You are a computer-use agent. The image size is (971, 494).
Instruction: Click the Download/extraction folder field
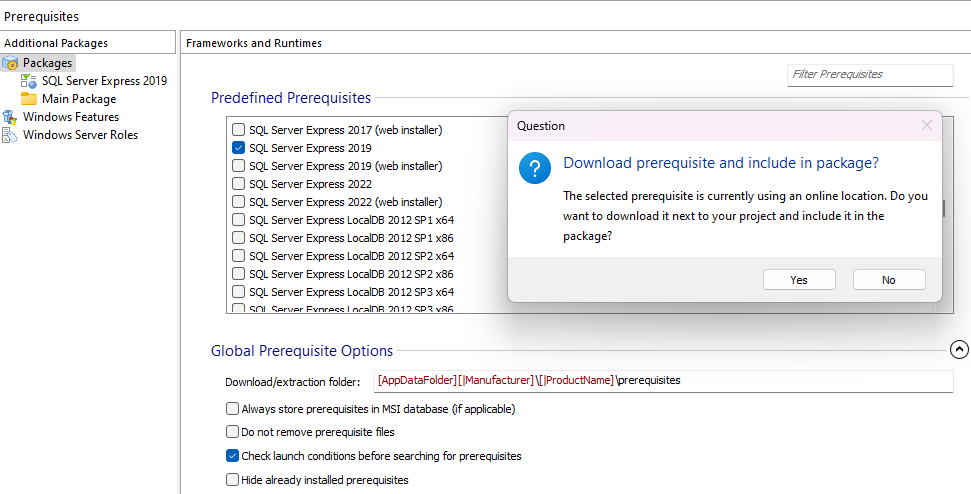pos(663,381)
